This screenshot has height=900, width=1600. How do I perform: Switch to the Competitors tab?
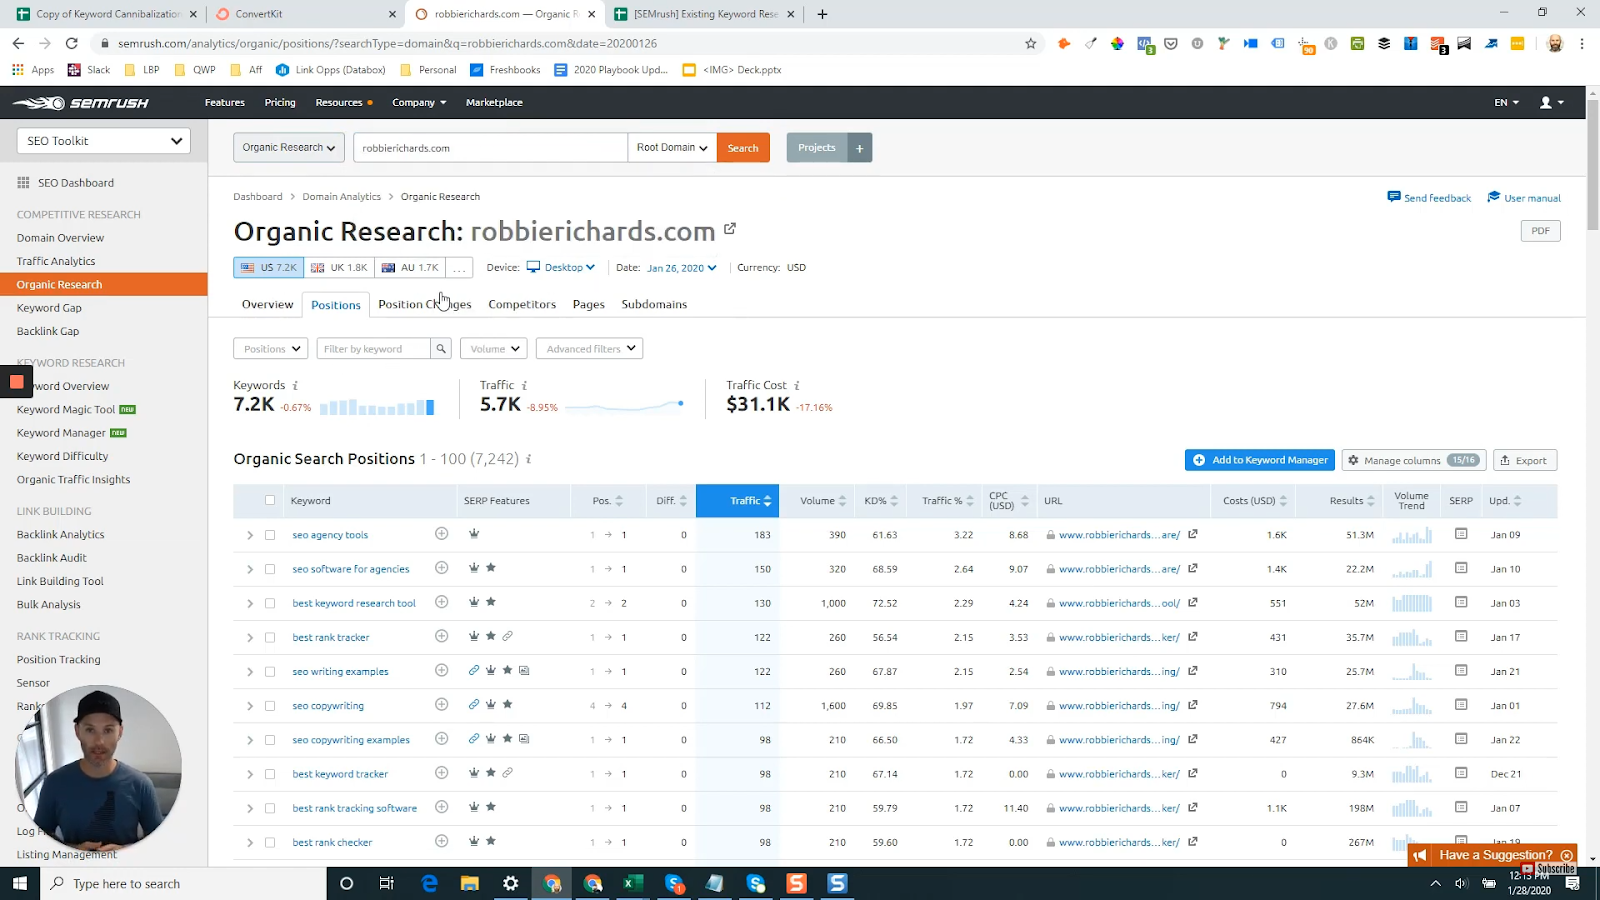[522, 304]
